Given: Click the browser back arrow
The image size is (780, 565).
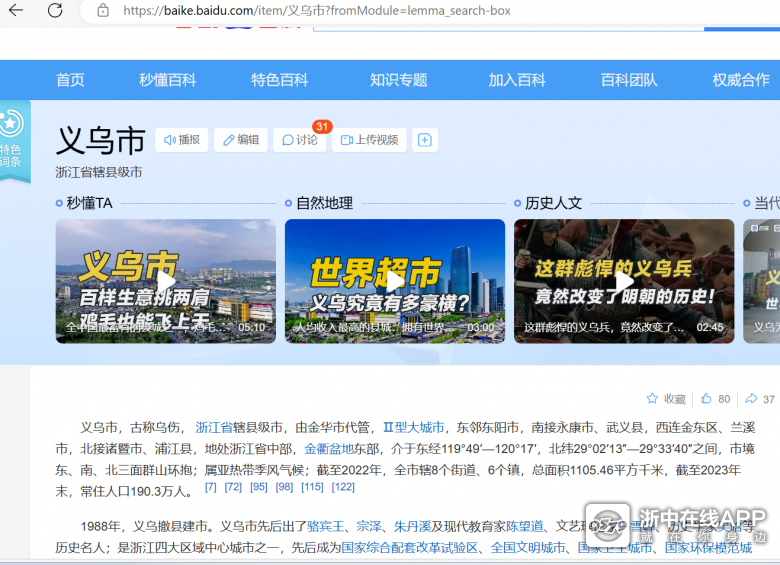Looking at the screenshot, I should point(16,10).
